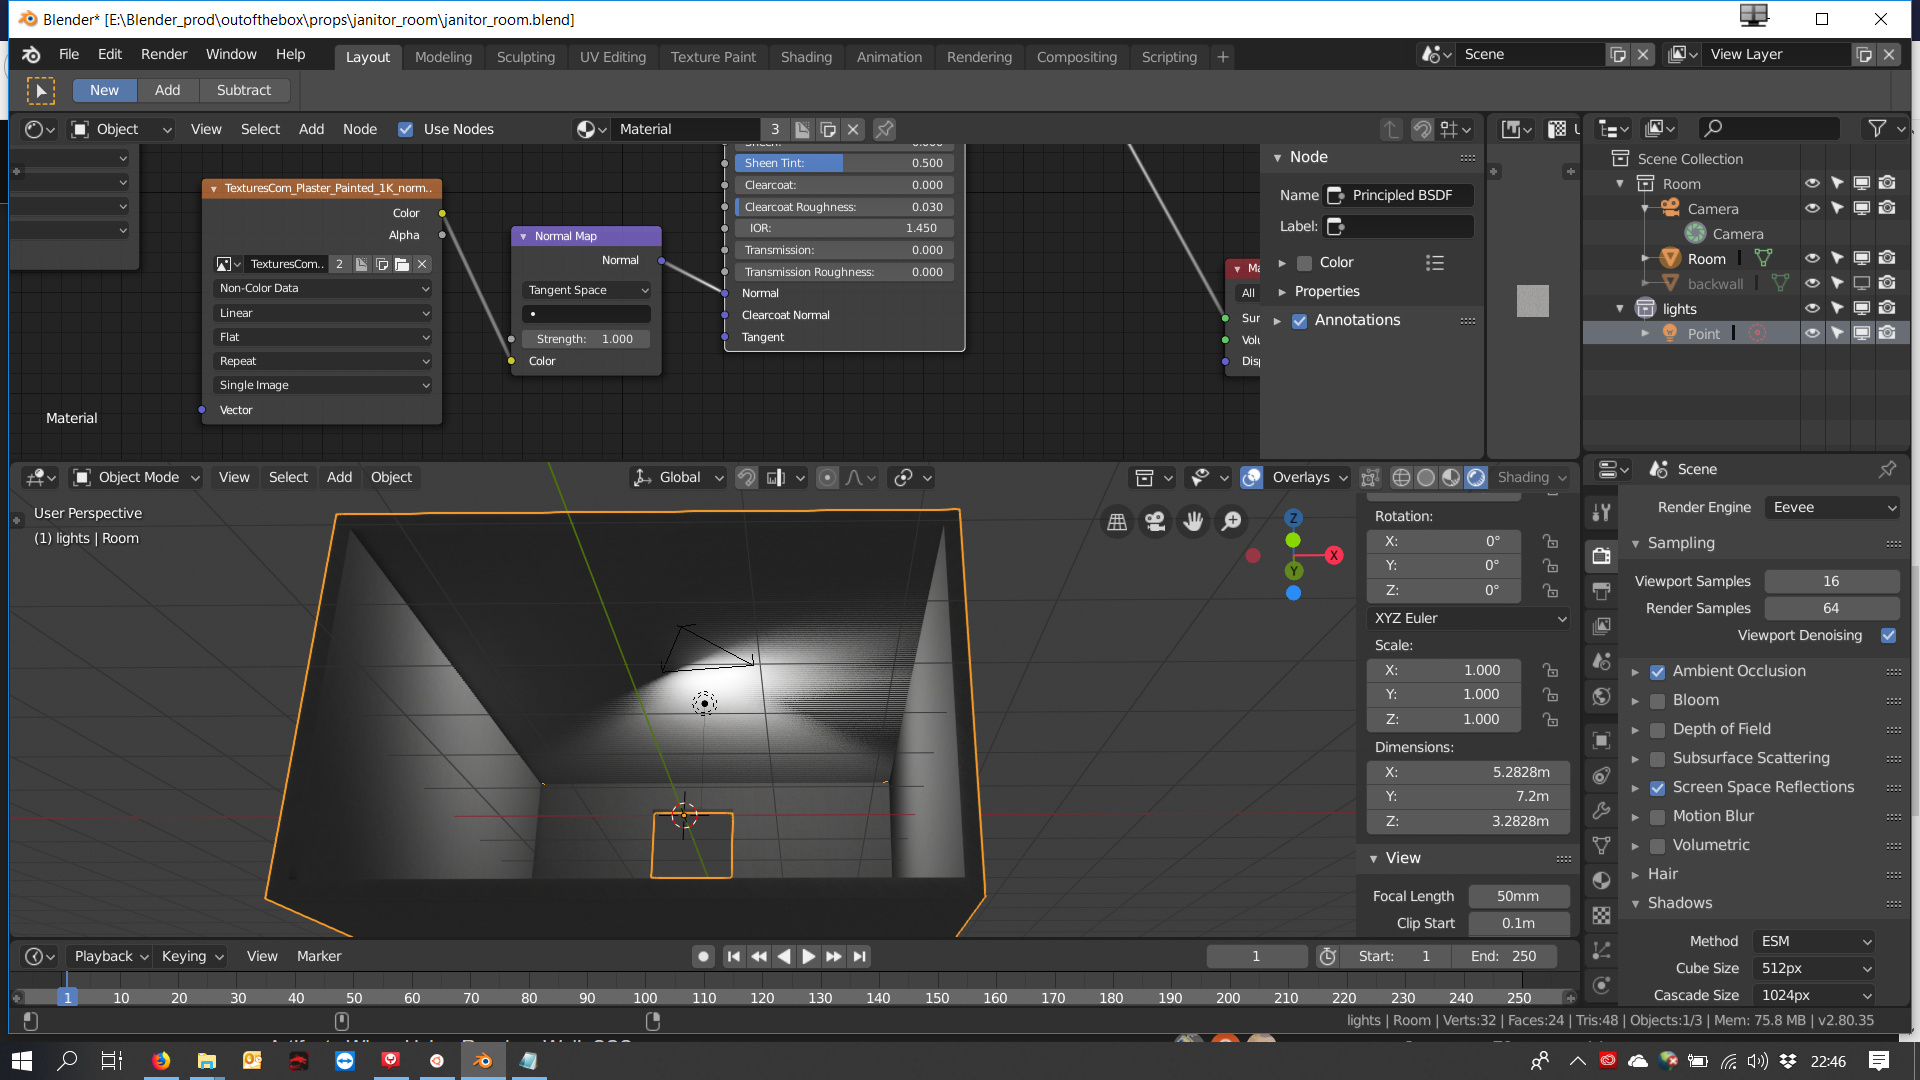Click the Focal Length 50mm field
1920x1080 pixels.
click(1517, 896)
